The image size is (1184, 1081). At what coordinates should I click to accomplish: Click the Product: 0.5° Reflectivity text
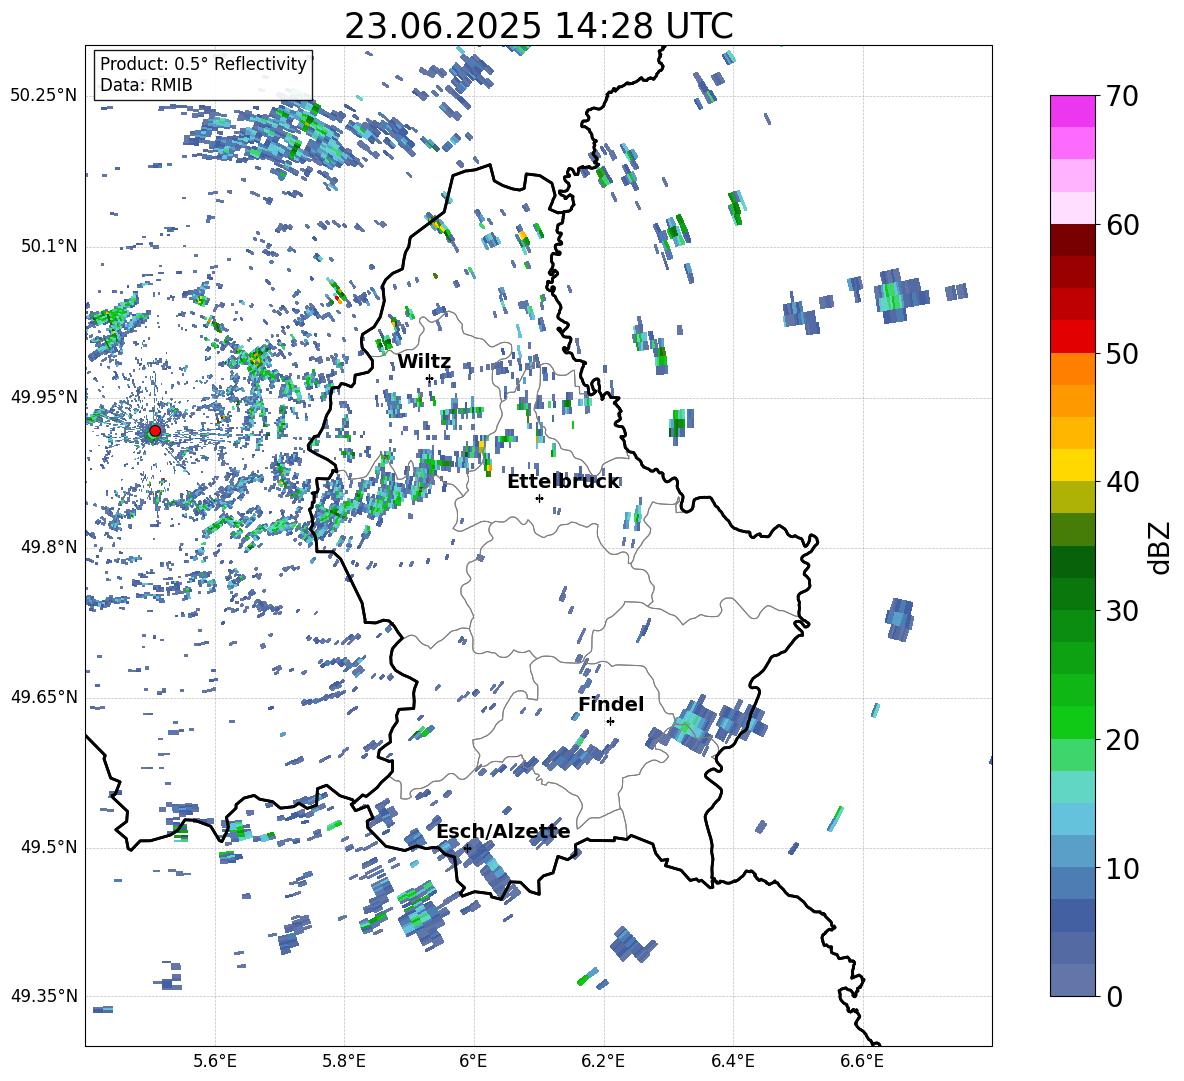pos(203,64)
